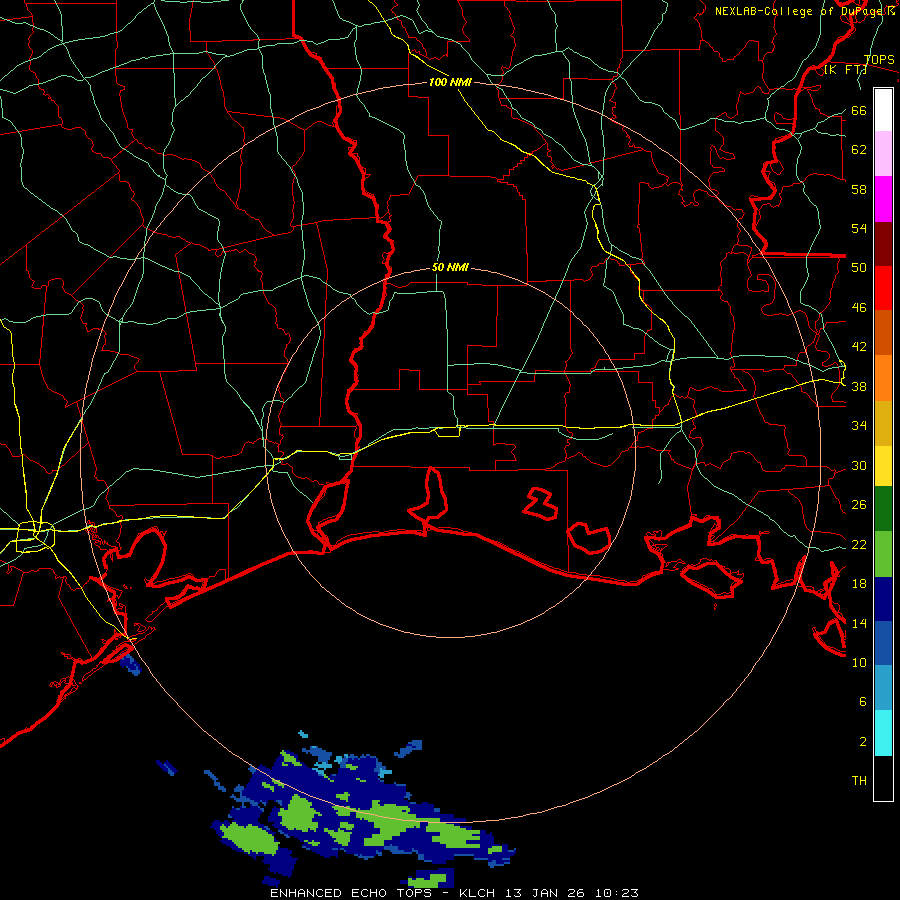Click legend value 54
The image size is (900, 900).
tap(859, 228)
